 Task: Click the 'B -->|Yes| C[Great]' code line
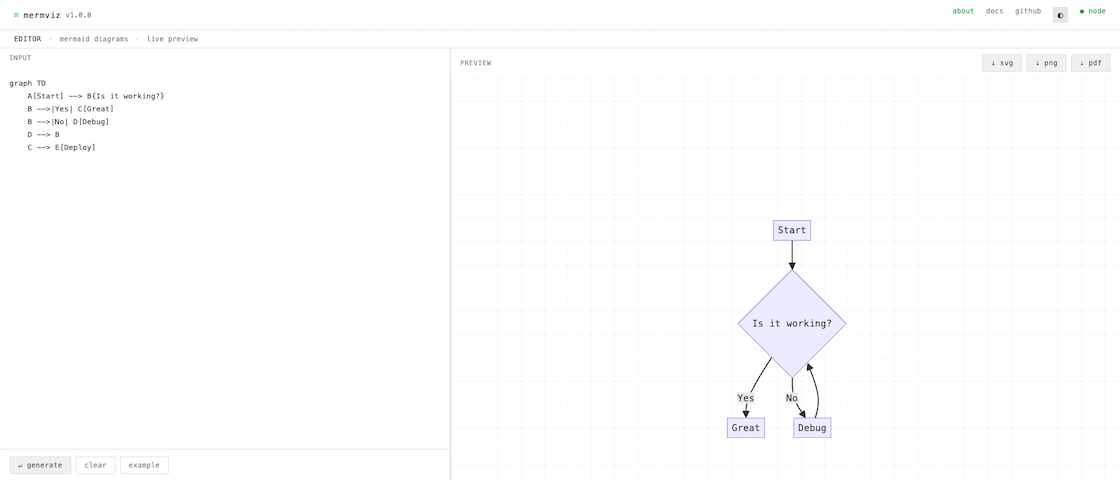coord(71,109)
